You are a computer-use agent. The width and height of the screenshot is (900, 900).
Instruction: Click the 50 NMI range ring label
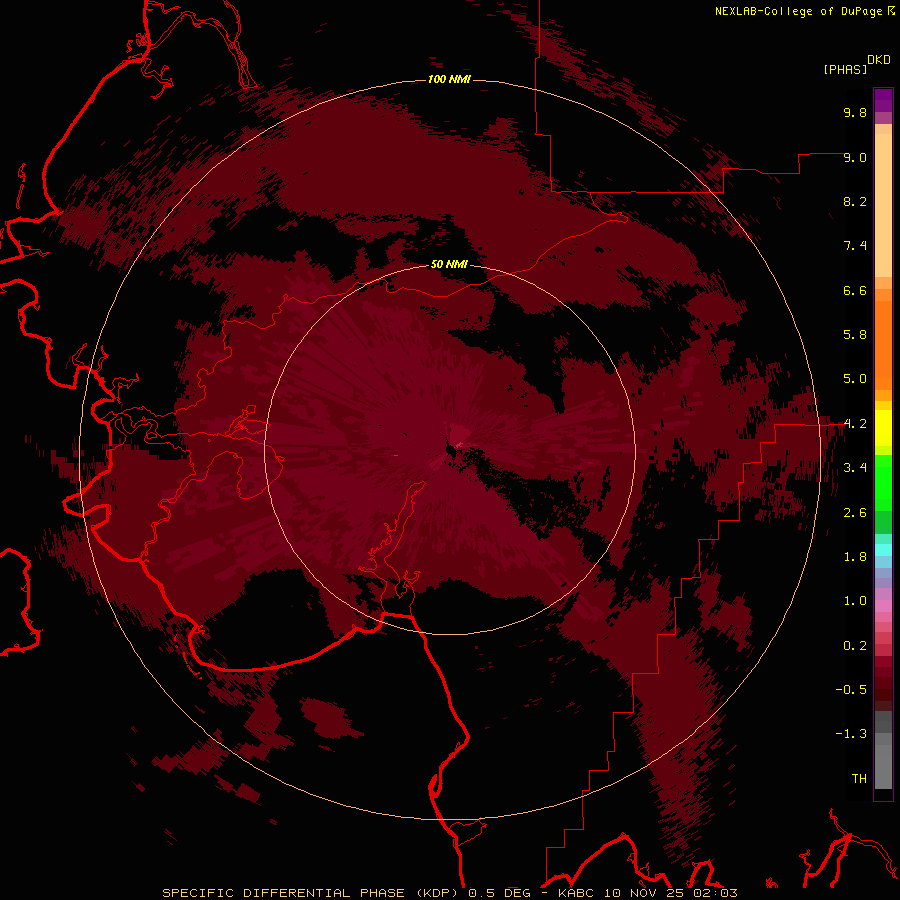click(x=449, y=264)
